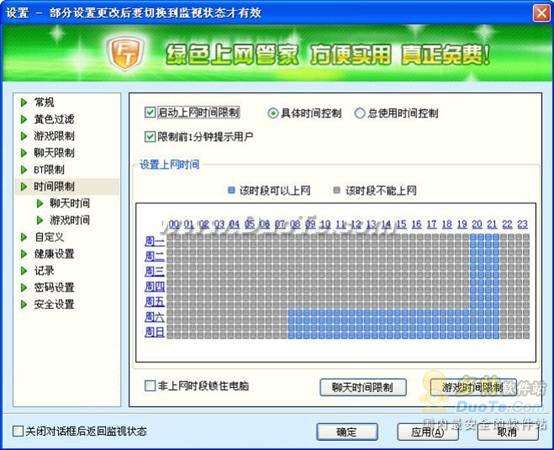Click the green arrow beside 聊天限制
Viewport: 554px width, 450px height.
(24, 153)
